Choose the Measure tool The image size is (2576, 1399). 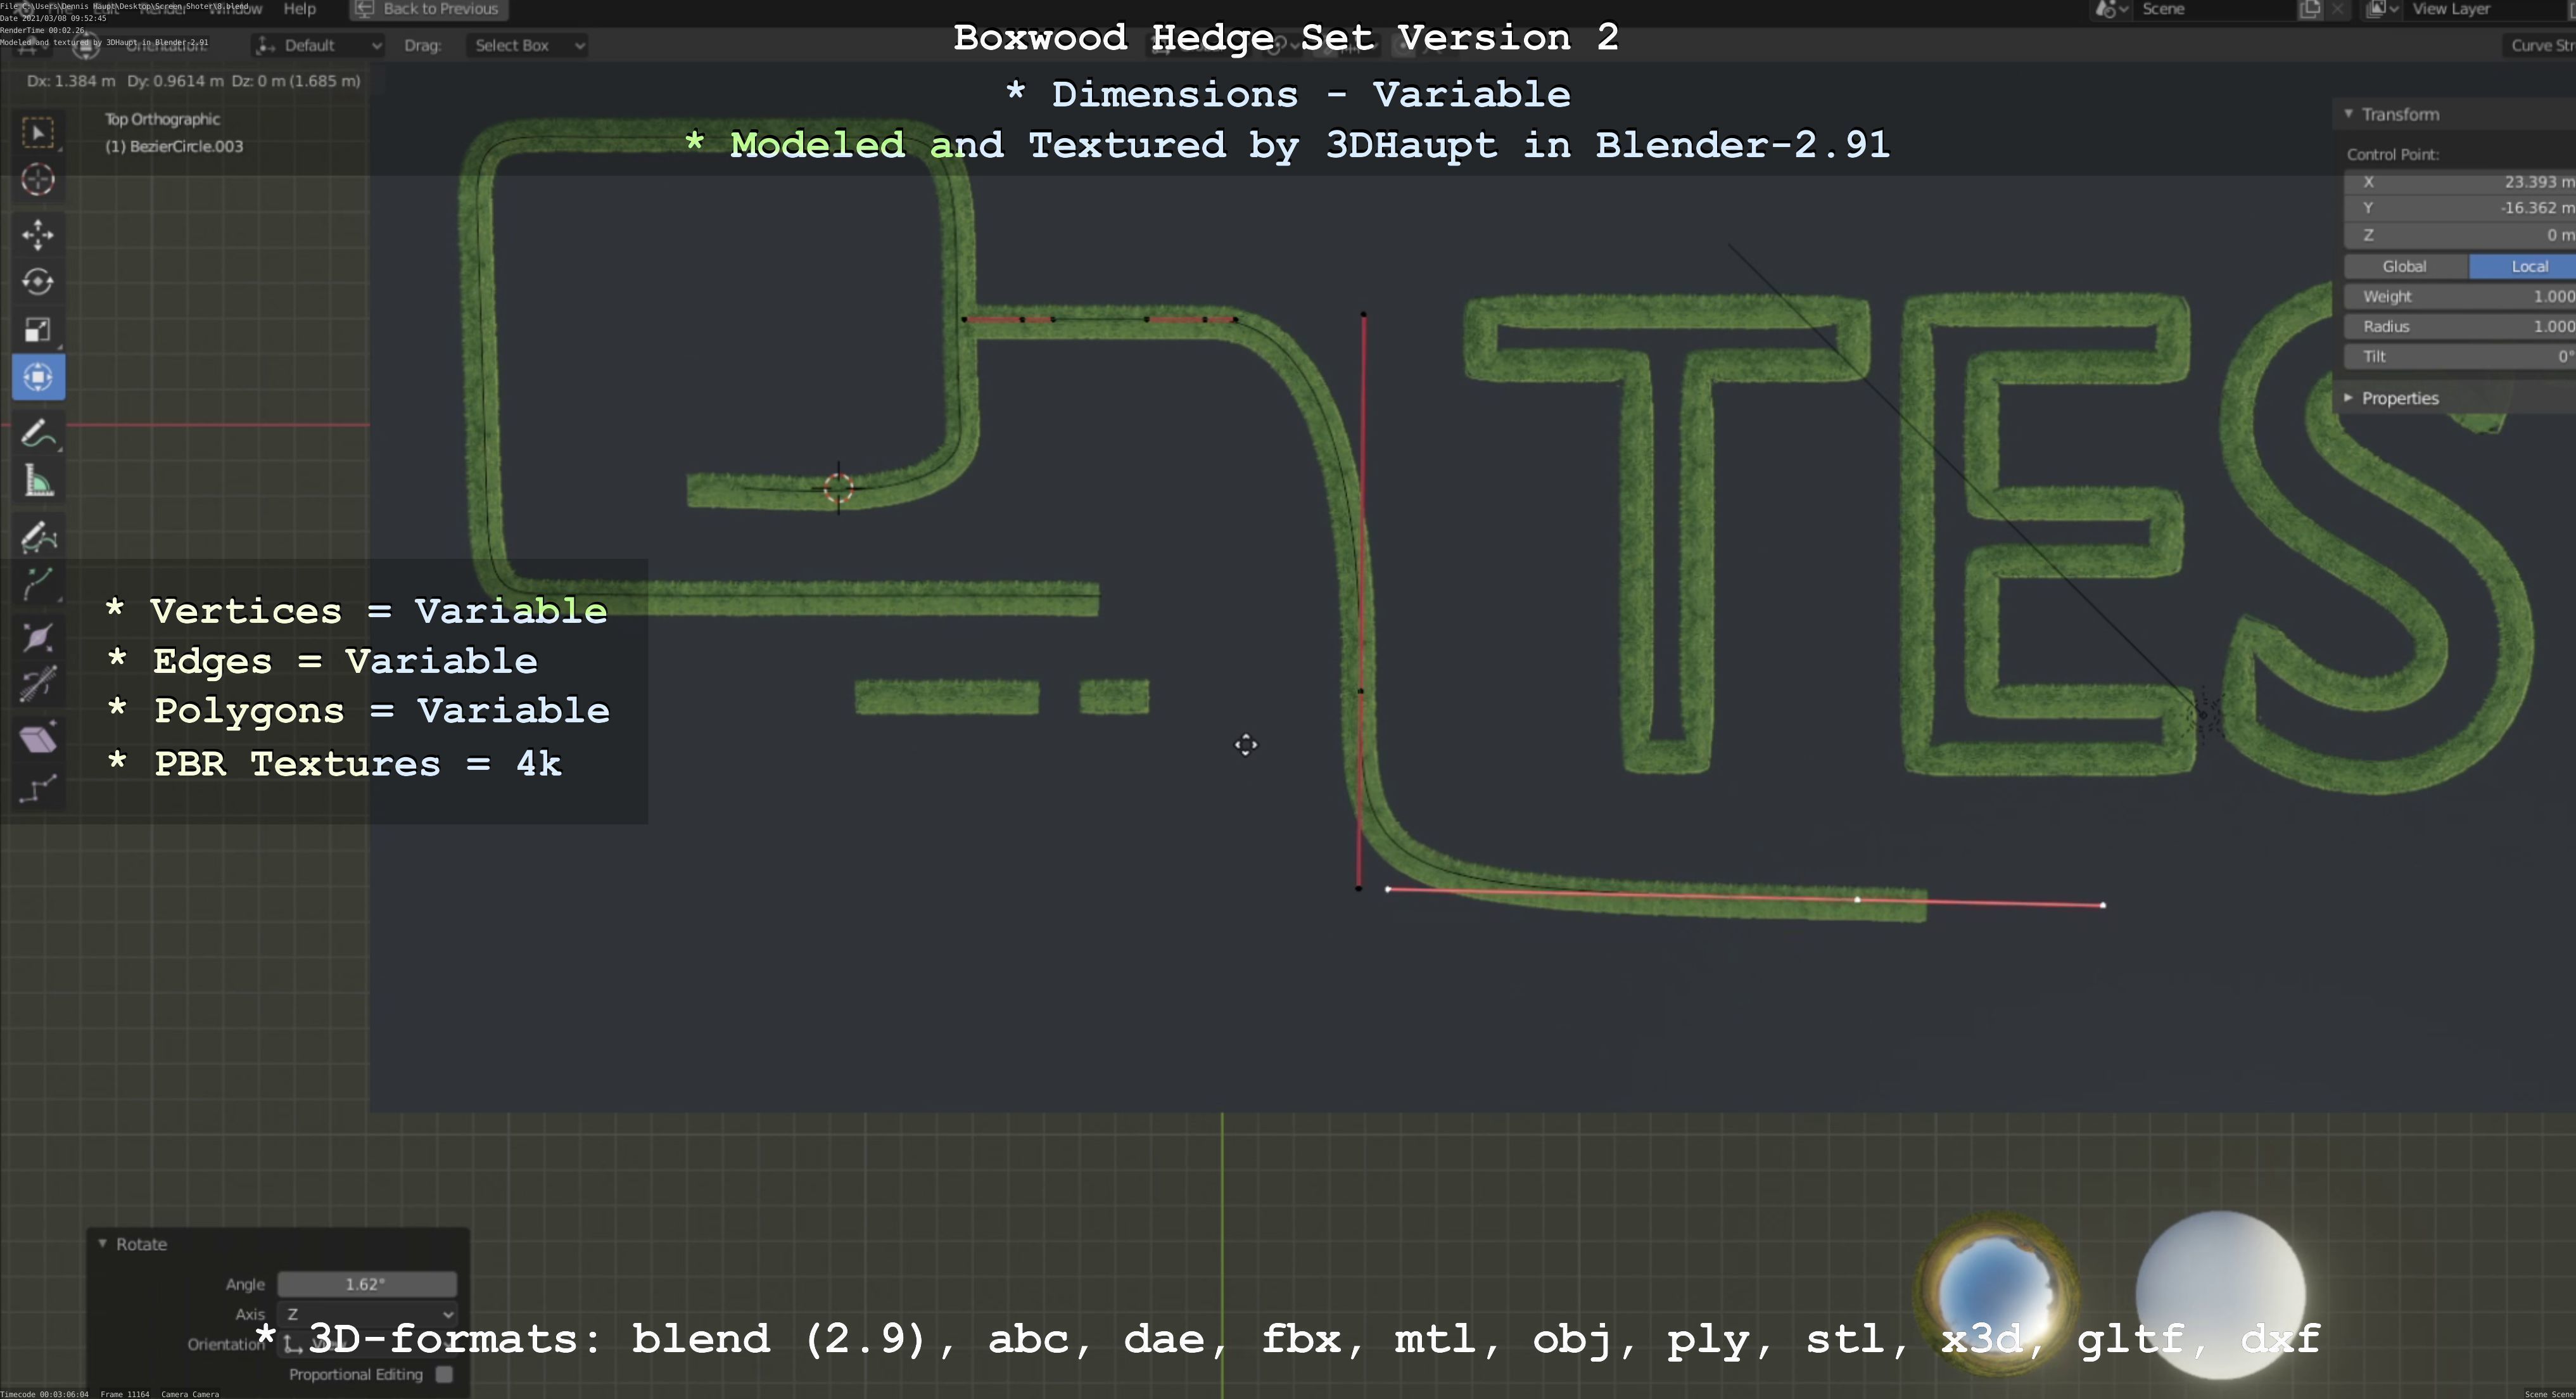pyautogui.click(x=38, y=483)
